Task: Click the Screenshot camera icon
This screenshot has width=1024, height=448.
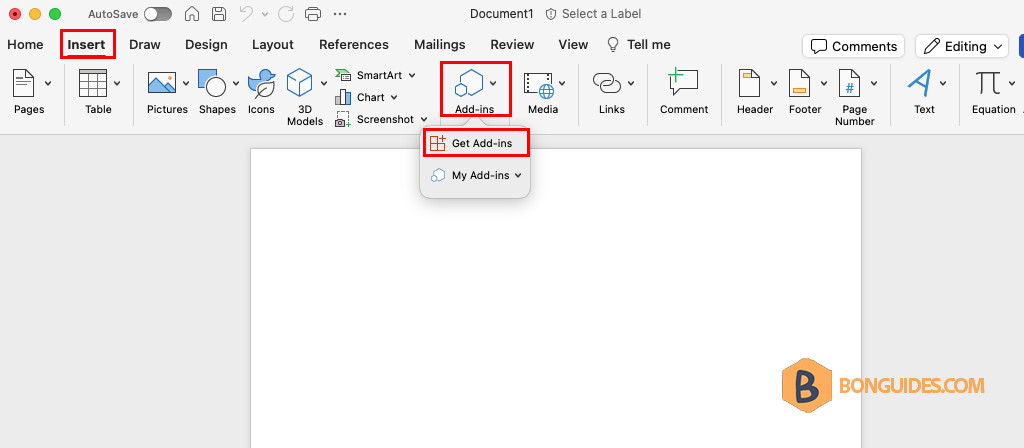Action: 343,120
